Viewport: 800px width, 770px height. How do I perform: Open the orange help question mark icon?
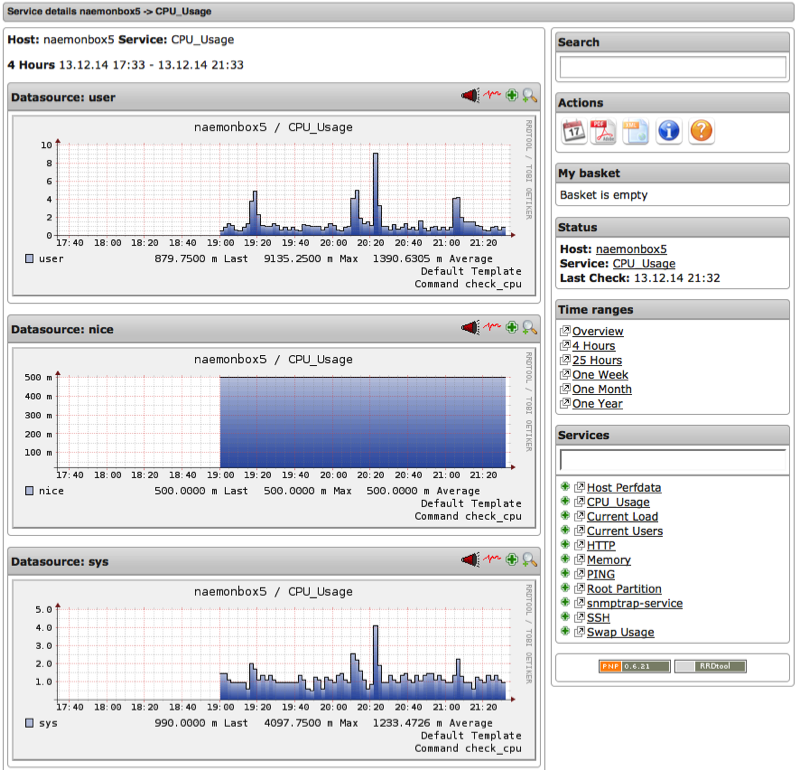coord(702,131)
